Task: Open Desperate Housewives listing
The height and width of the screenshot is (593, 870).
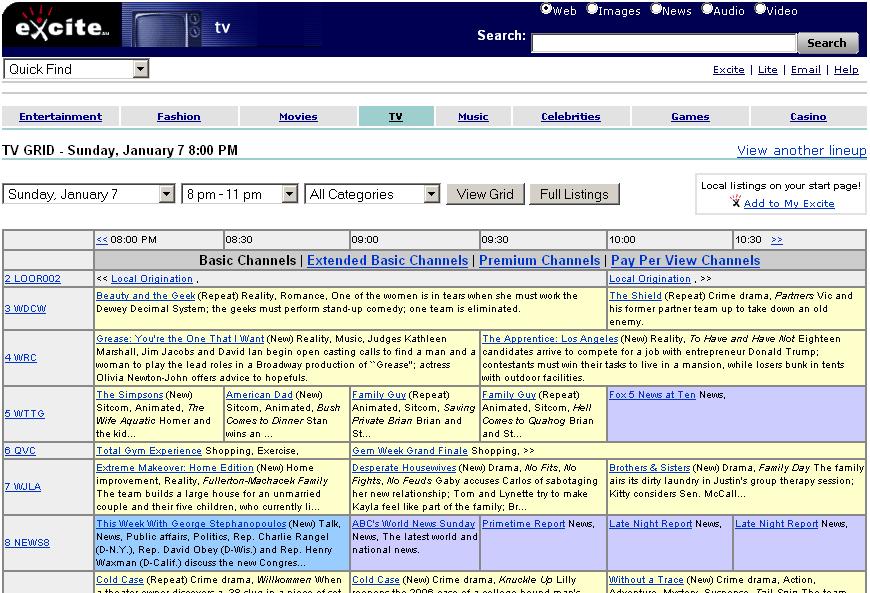Action: pos(404,468)
